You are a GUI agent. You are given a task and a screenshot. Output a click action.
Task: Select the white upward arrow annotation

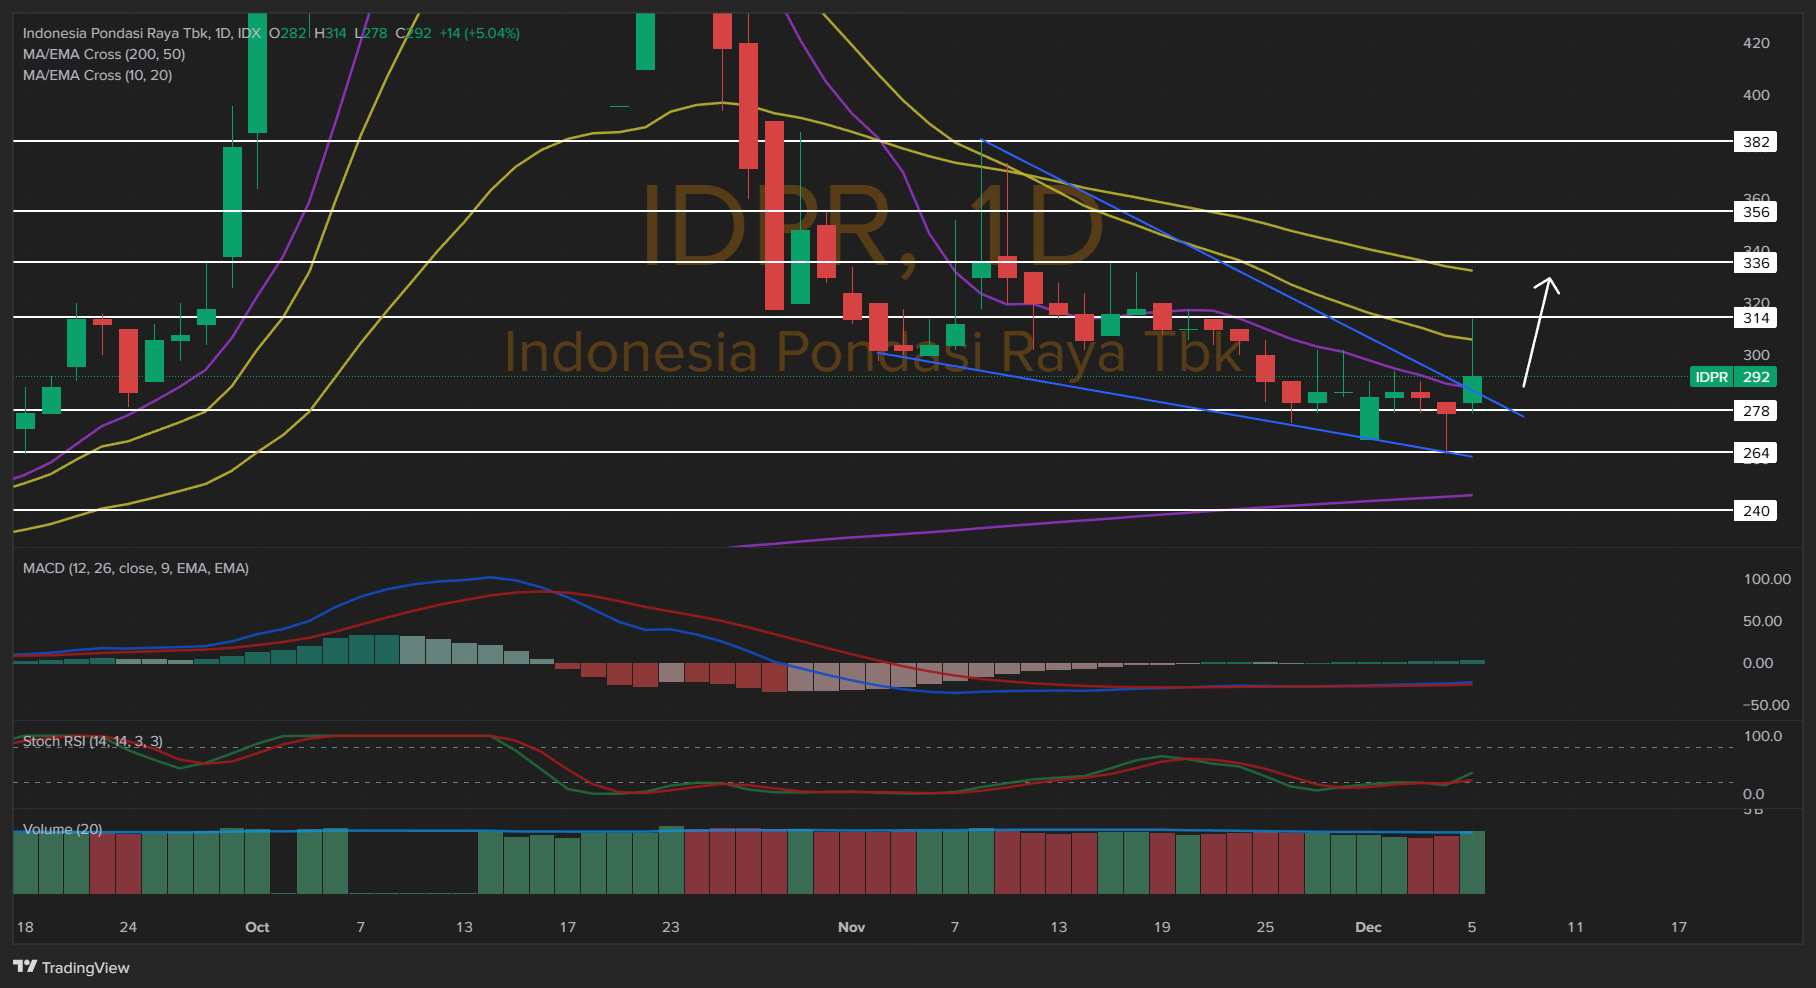tap(1537, 331)
